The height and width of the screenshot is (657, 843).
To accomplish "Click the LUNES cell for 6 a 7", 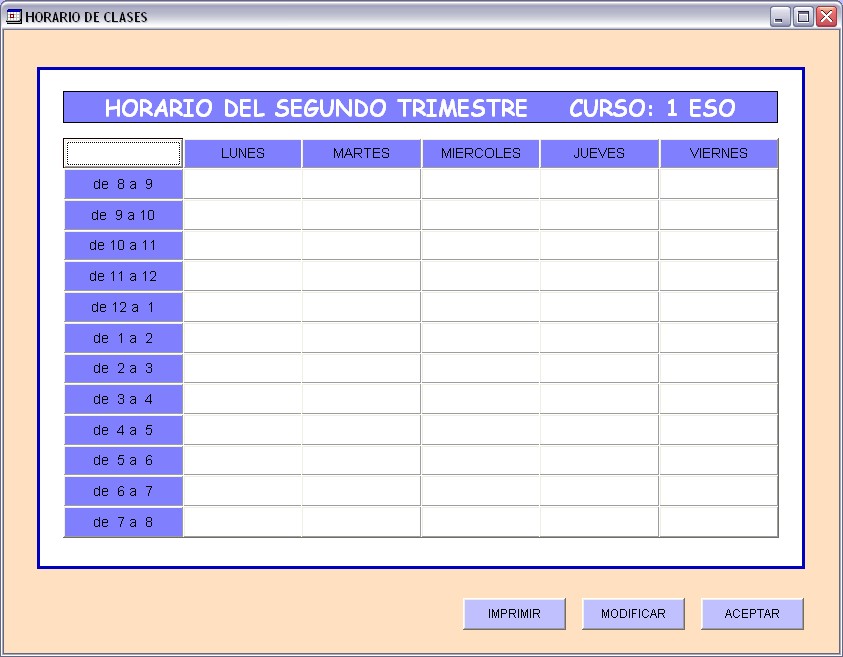I will click(x=242, y=491).
